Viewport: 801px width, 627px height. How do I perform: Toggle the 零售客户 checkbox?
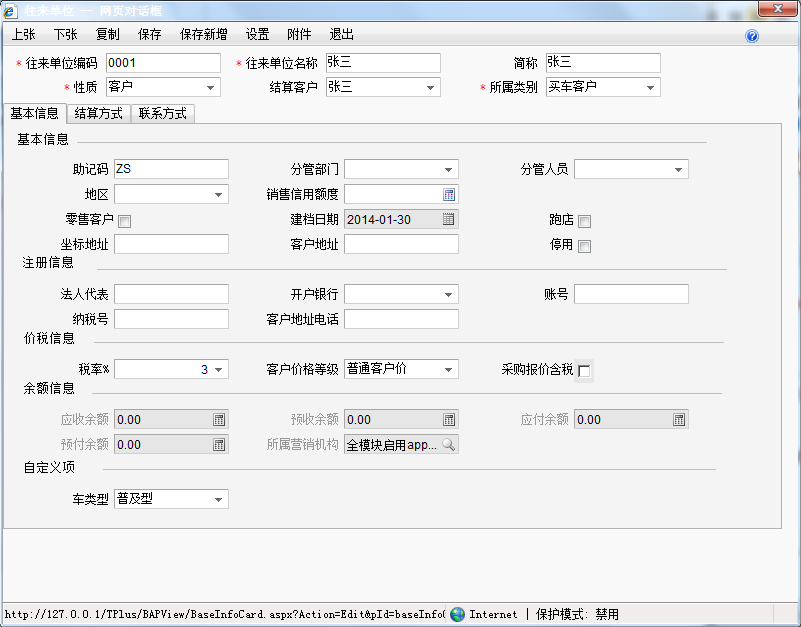tap(124, 221)
